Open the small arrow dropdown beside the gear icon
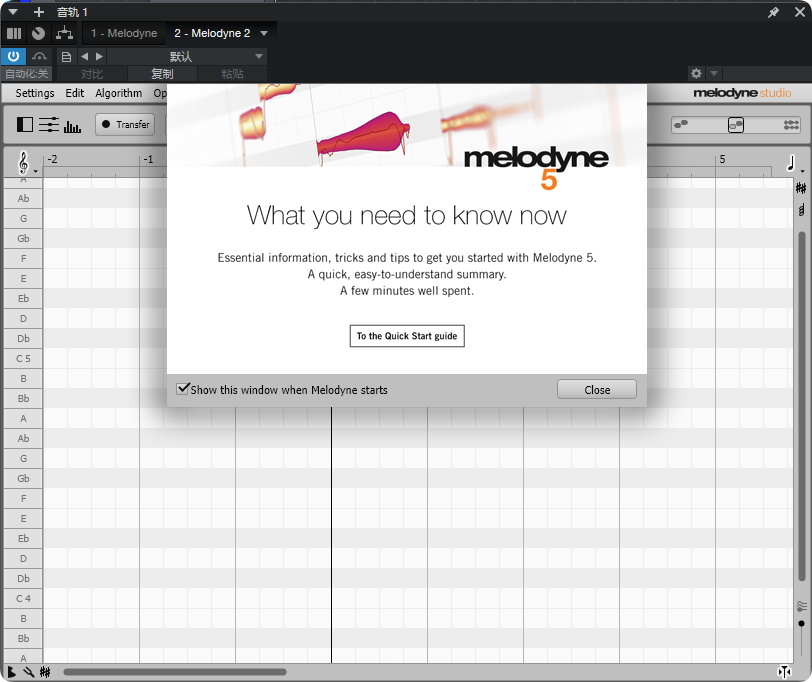 pos(712,73)
